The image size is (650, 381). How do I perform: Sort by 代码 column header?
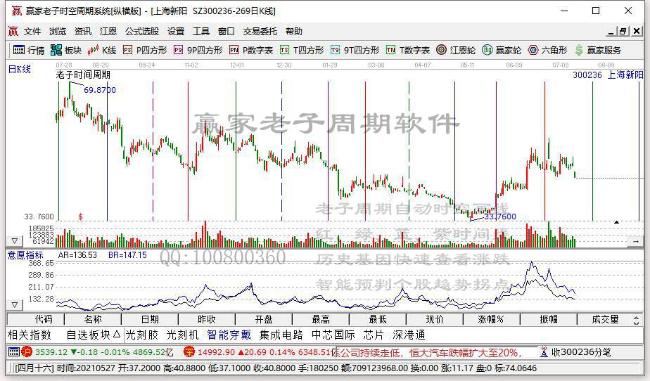(36, 319)
